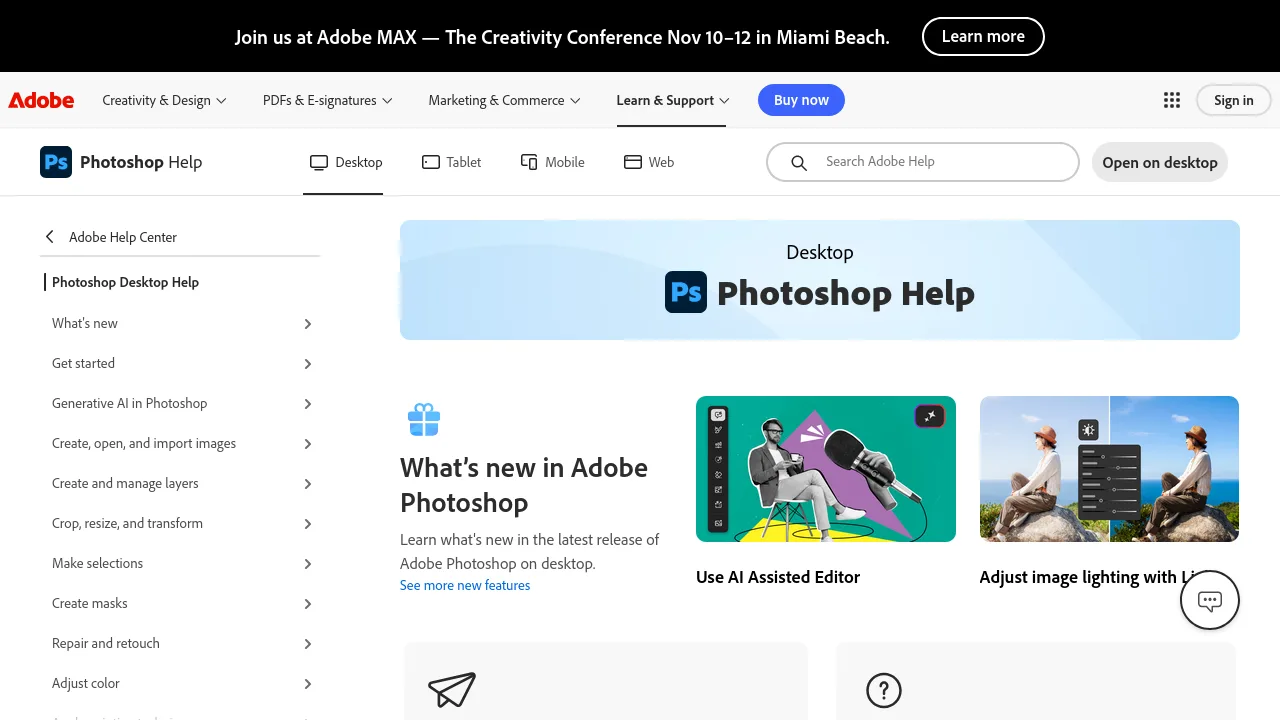1280x720 pixels.
Task: Click Open on desktop button
Action: pyautogui.click(x=1159, y=162)
